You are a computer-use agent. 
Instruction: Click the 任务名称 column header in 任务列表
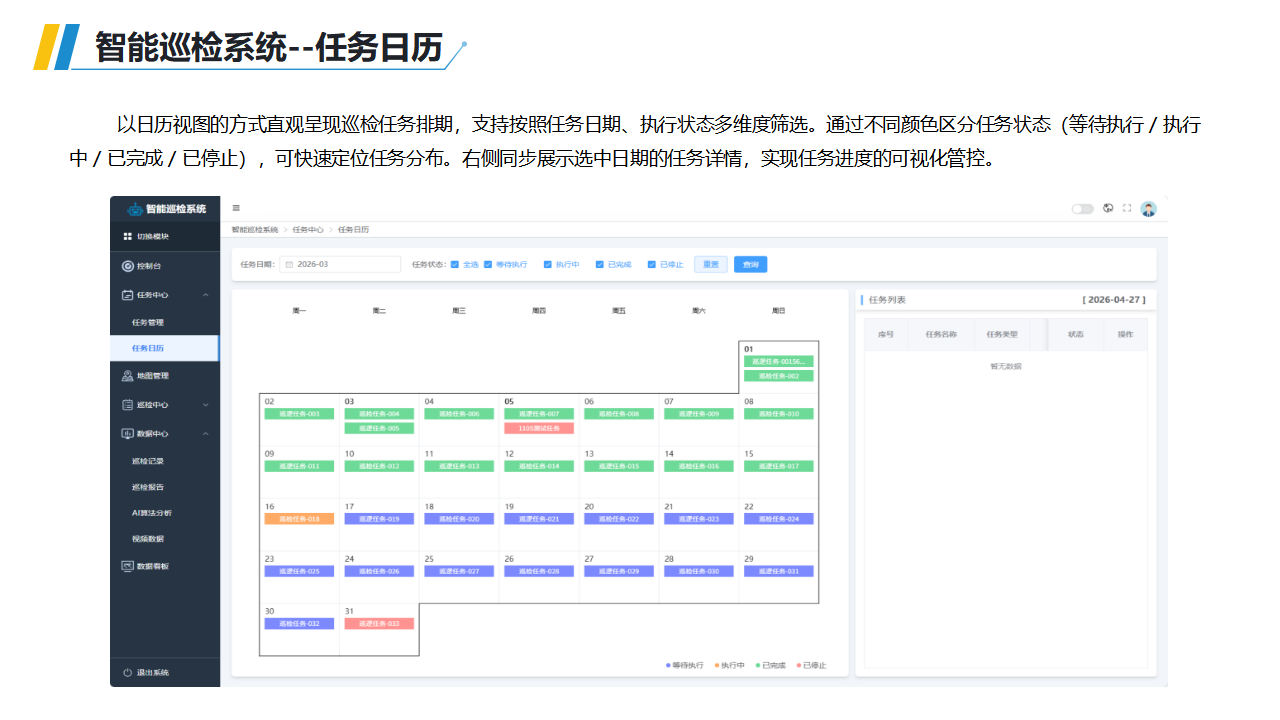coord(941,334)
